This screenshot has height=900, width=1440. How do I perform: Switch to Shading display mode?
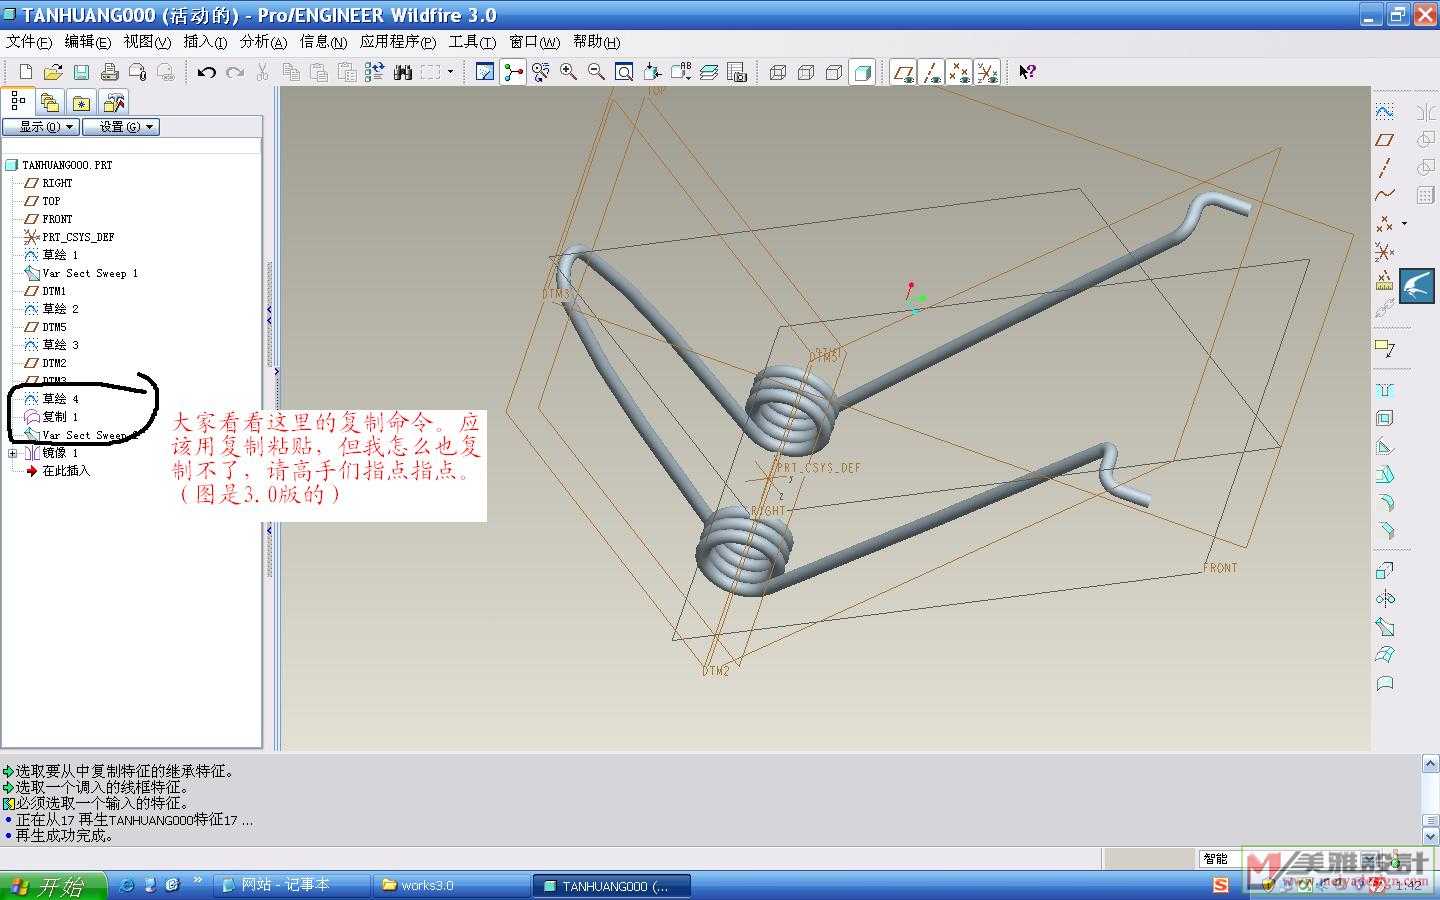[x=862, y=72]
